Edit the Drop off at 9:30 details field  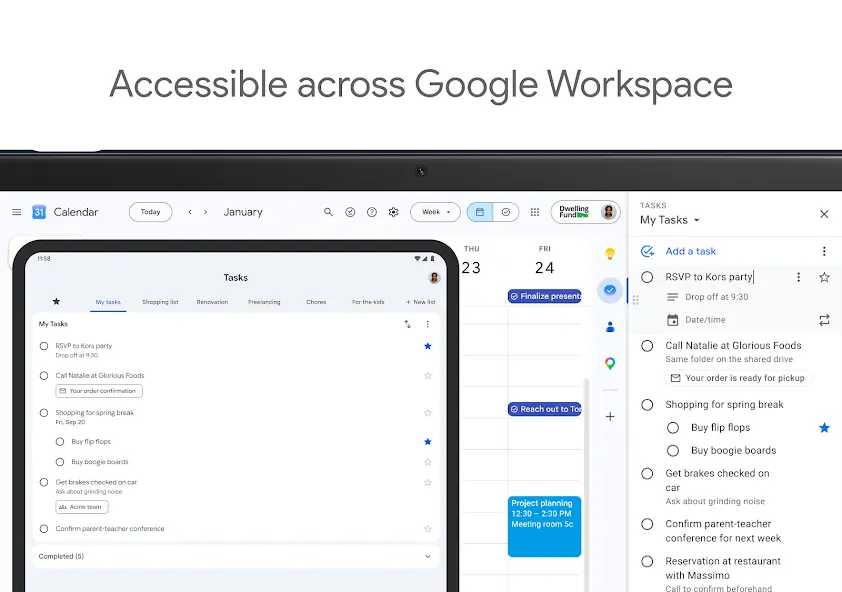716,297
